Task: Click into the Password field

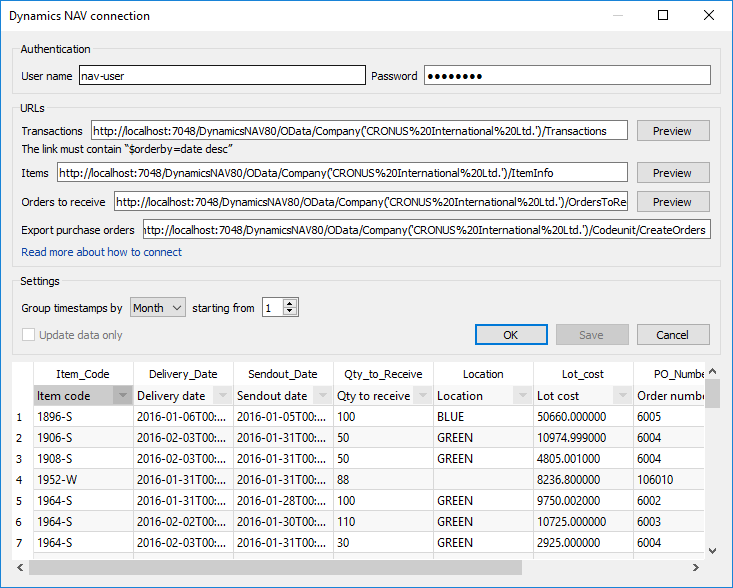Action: coord(566,76)
